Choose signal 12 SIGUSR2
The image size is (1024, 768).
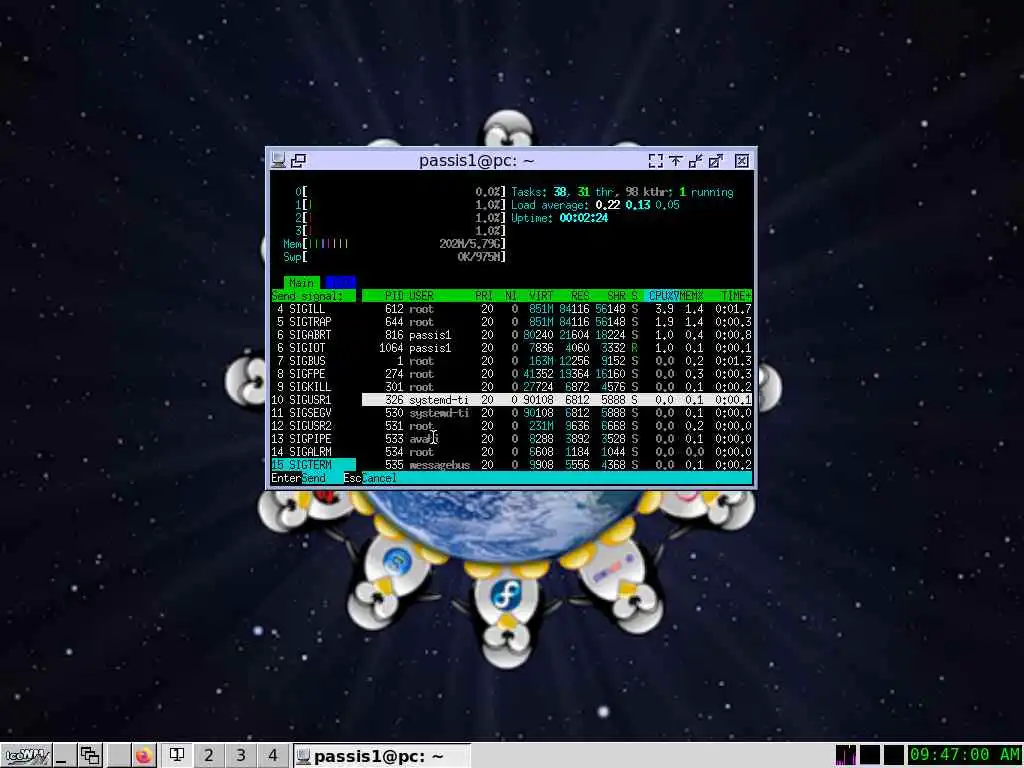click(x=313, y=426)
